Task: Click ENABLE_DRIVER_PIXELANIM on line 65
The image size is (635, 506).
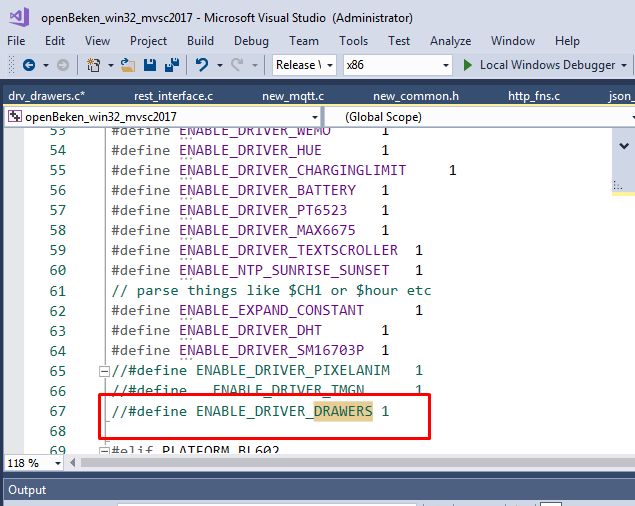Action: [x=293, y=370]
